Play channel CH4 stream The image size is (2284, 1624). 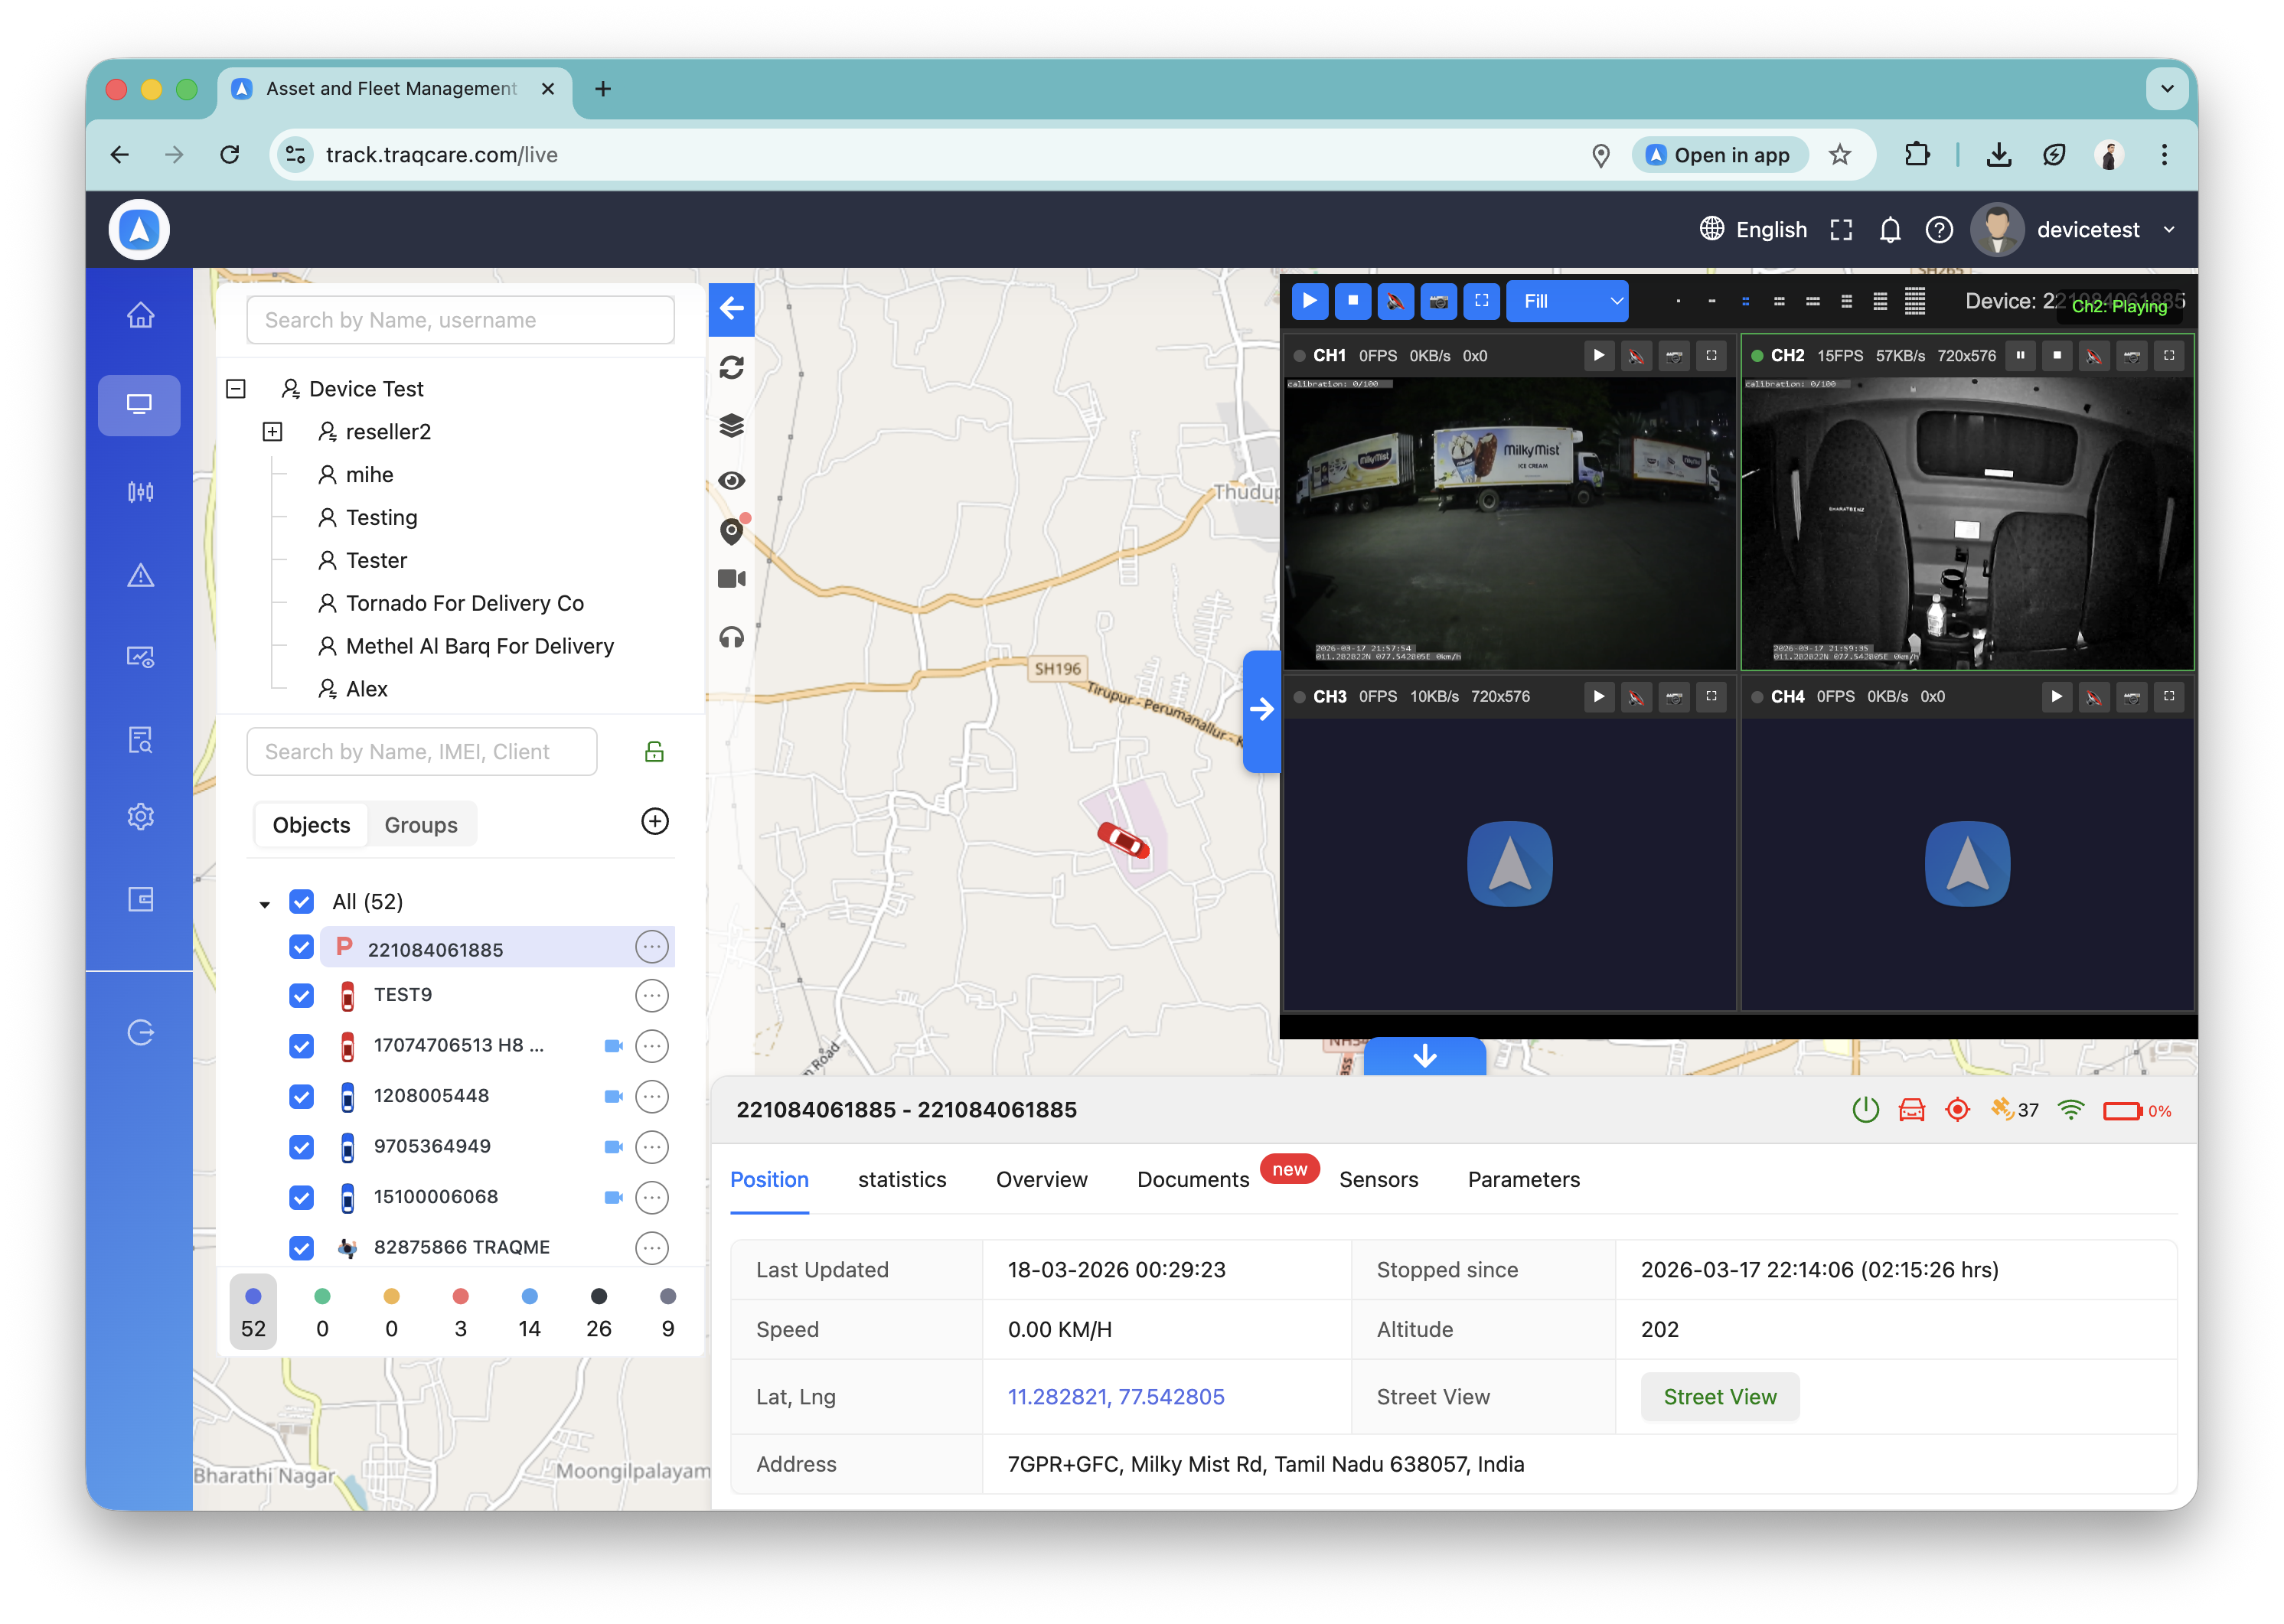pyautogui.click(x=2057, y=696)
